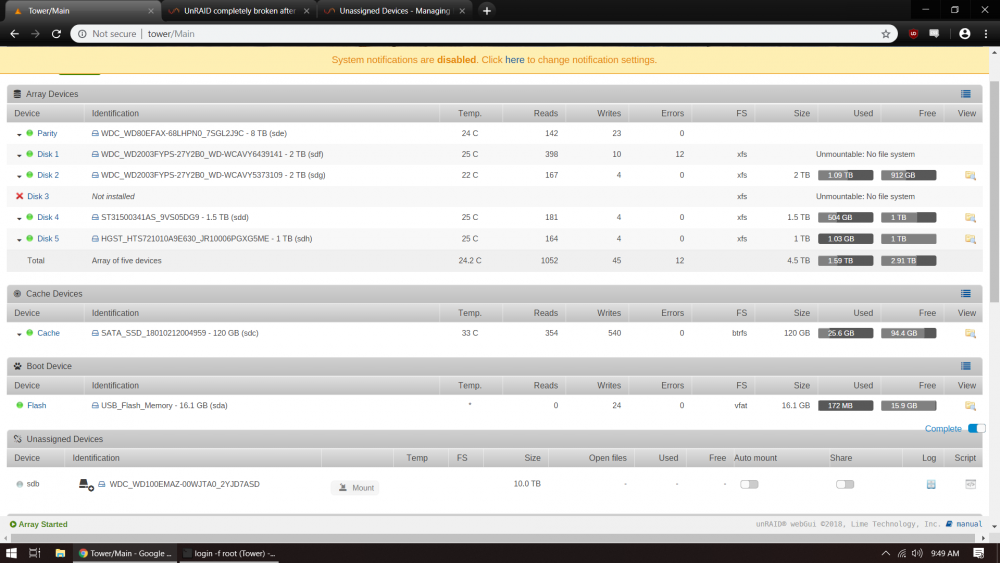
Task: Browse Cache drive contents icon
Action: tap(970, 333)
